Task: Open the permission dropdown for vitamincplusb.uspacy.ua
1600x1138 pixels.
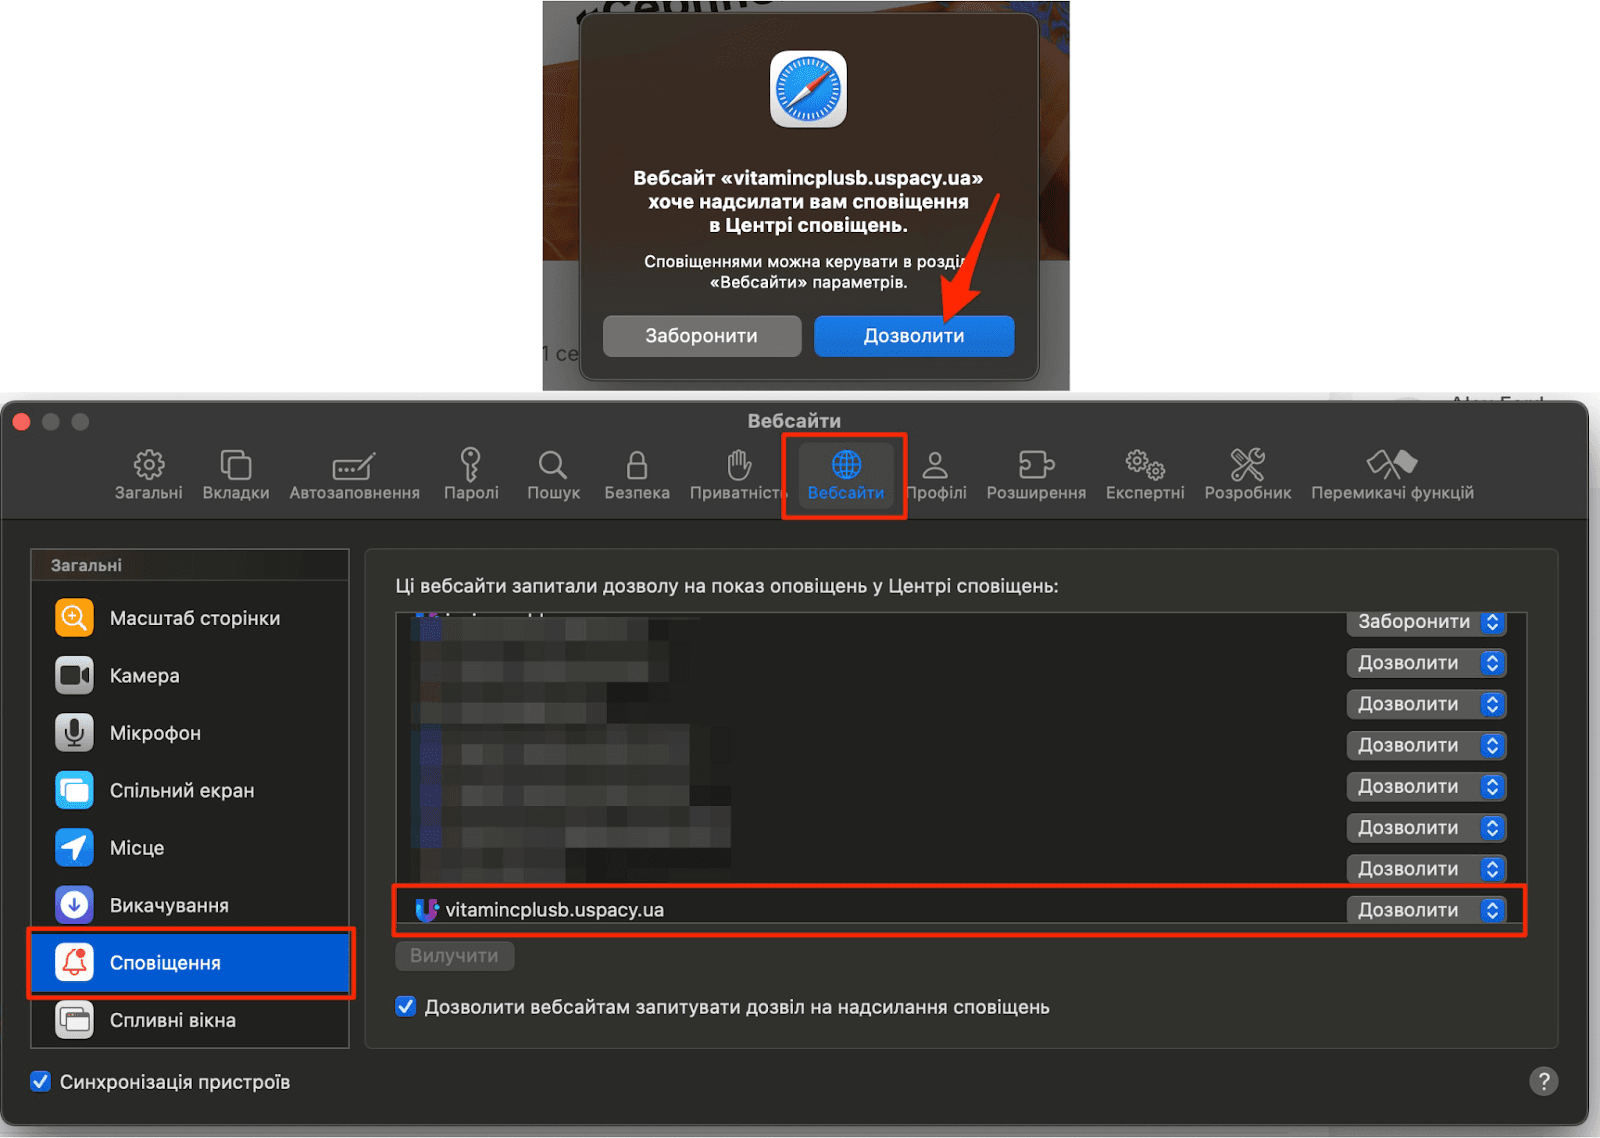Action: click(x=1426, y=910)
